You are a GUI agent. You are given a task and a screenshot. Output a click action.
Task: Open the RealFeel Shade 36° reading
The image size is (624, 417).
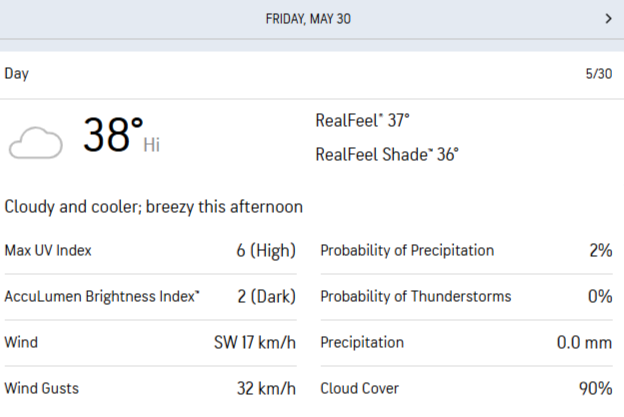pos(386,154)
